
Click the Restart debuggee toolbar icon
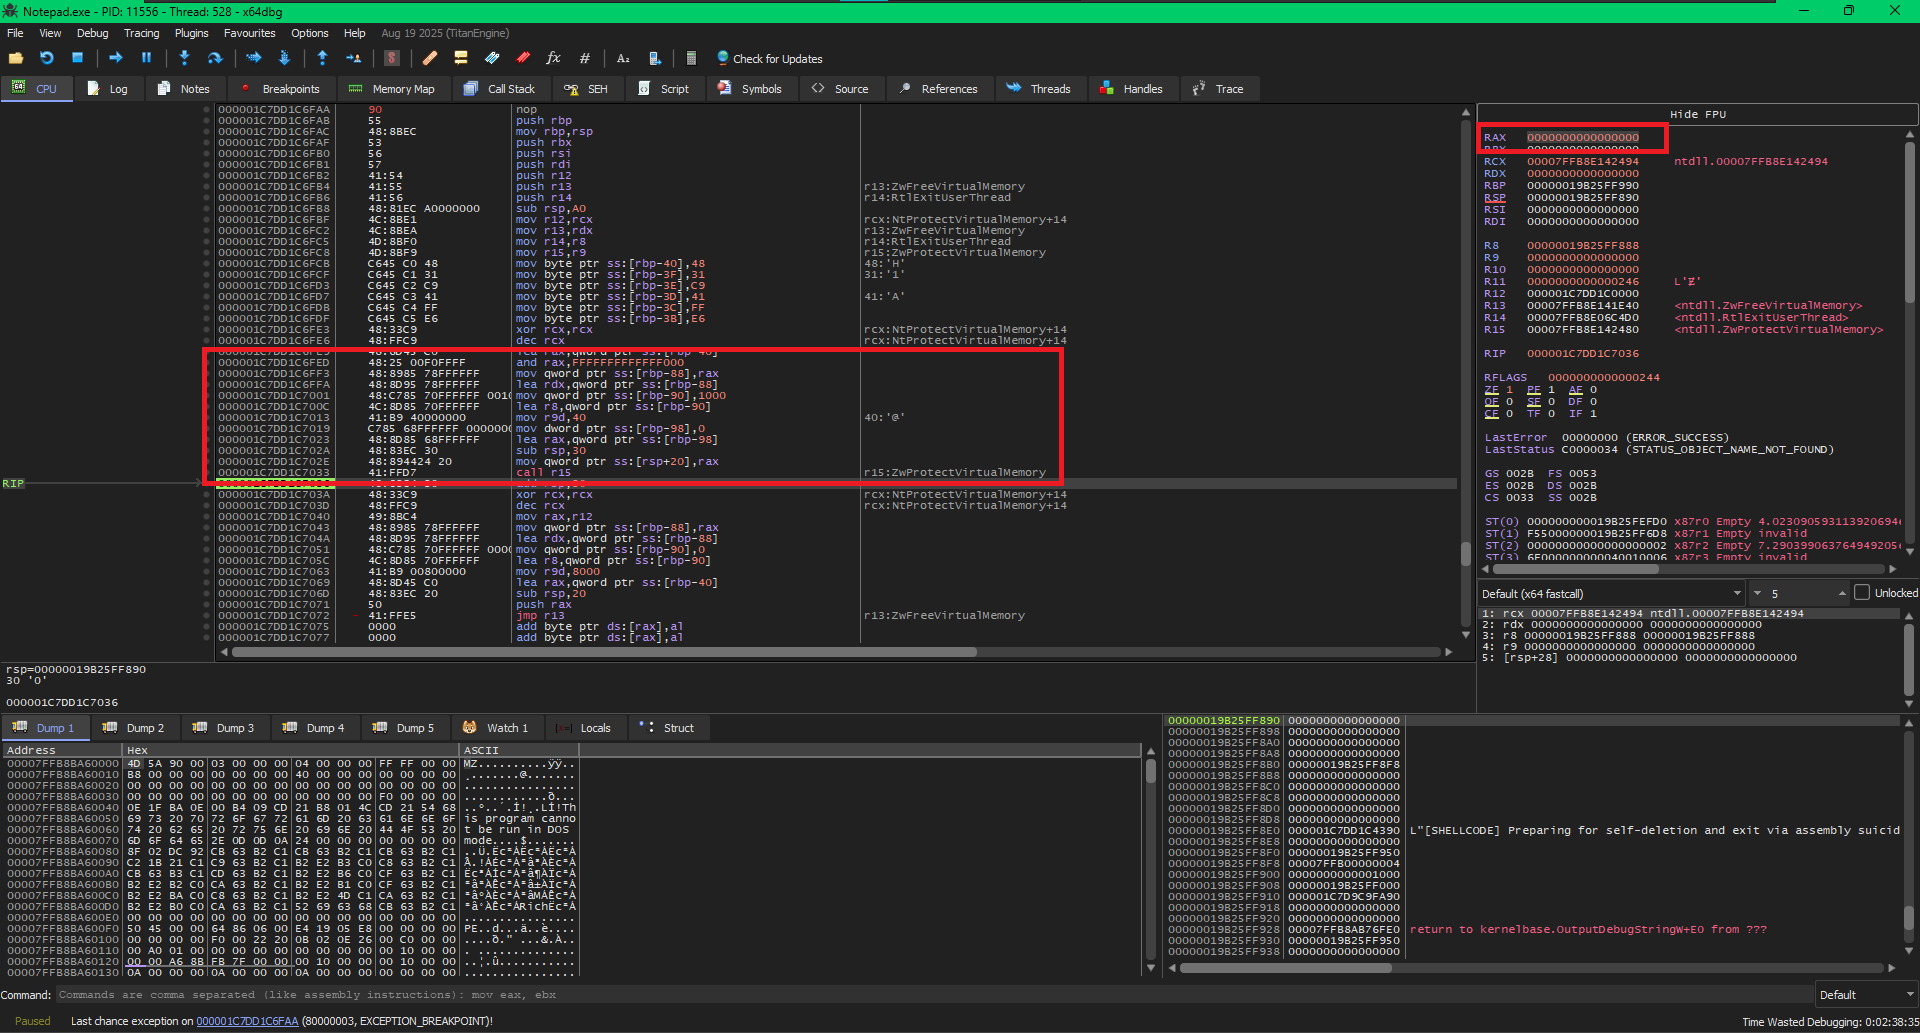pyautogui.click(x=46, y=58)
